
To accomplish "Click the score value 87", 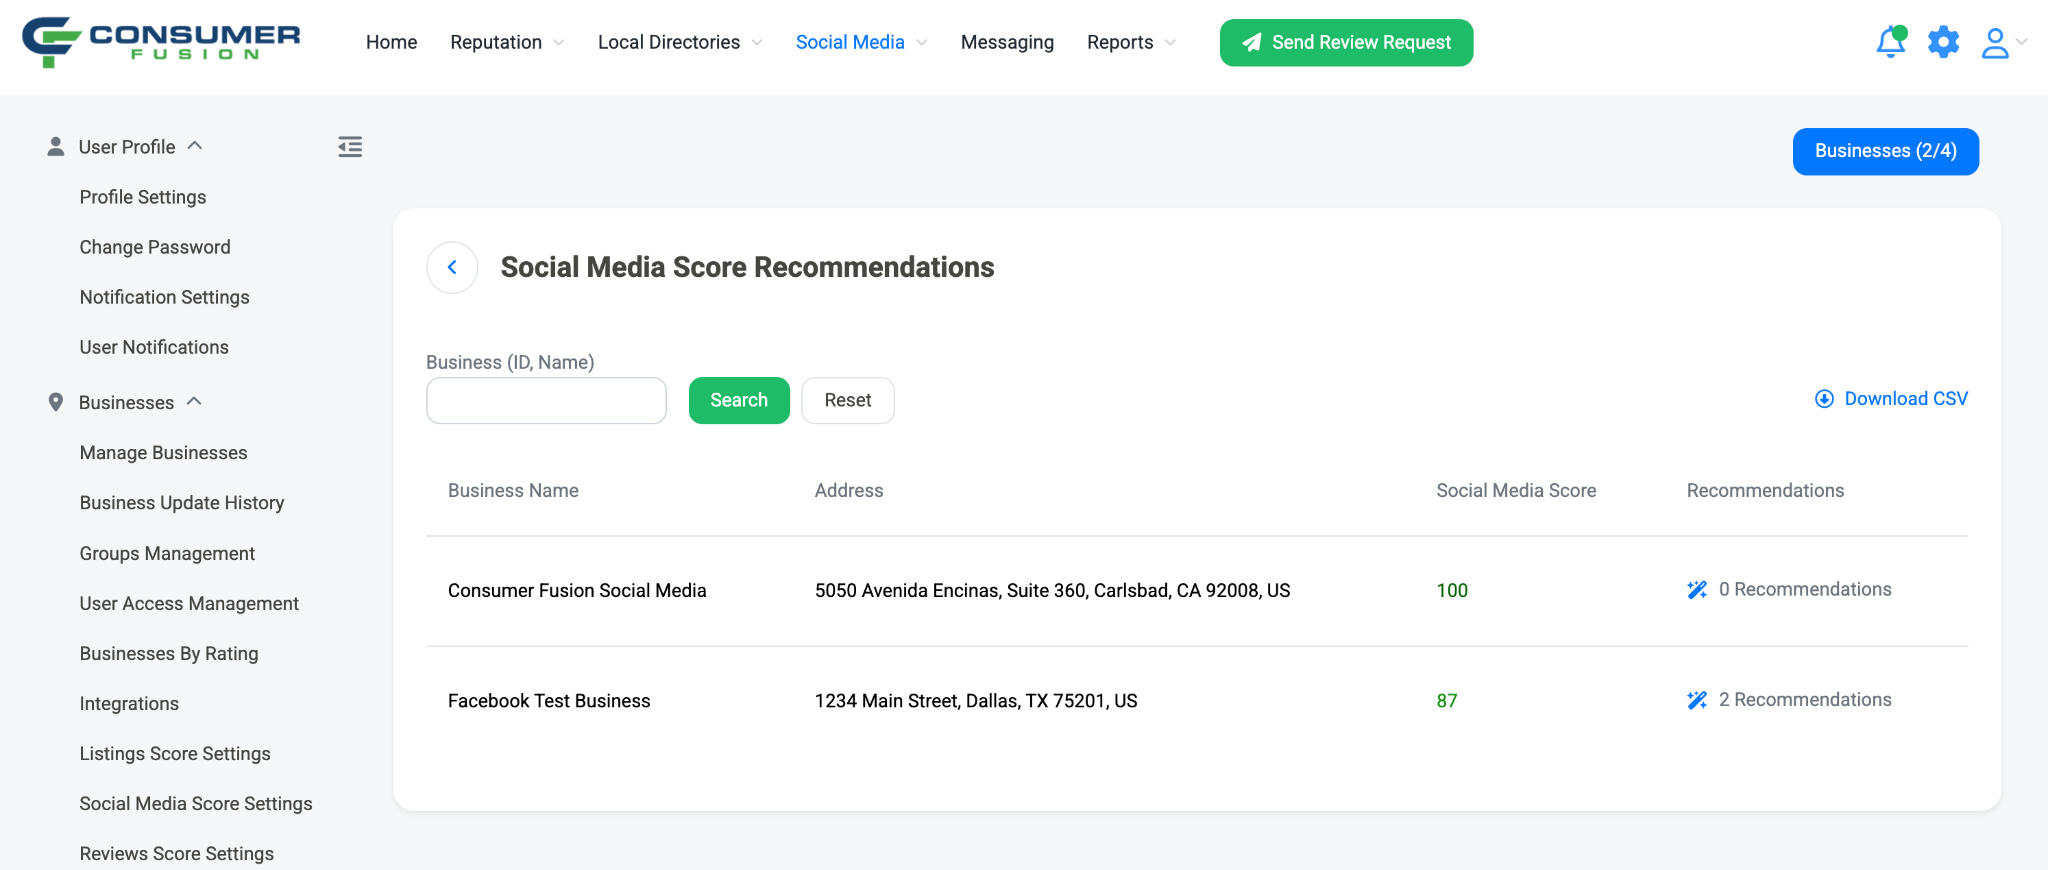I will point(1447,701).
